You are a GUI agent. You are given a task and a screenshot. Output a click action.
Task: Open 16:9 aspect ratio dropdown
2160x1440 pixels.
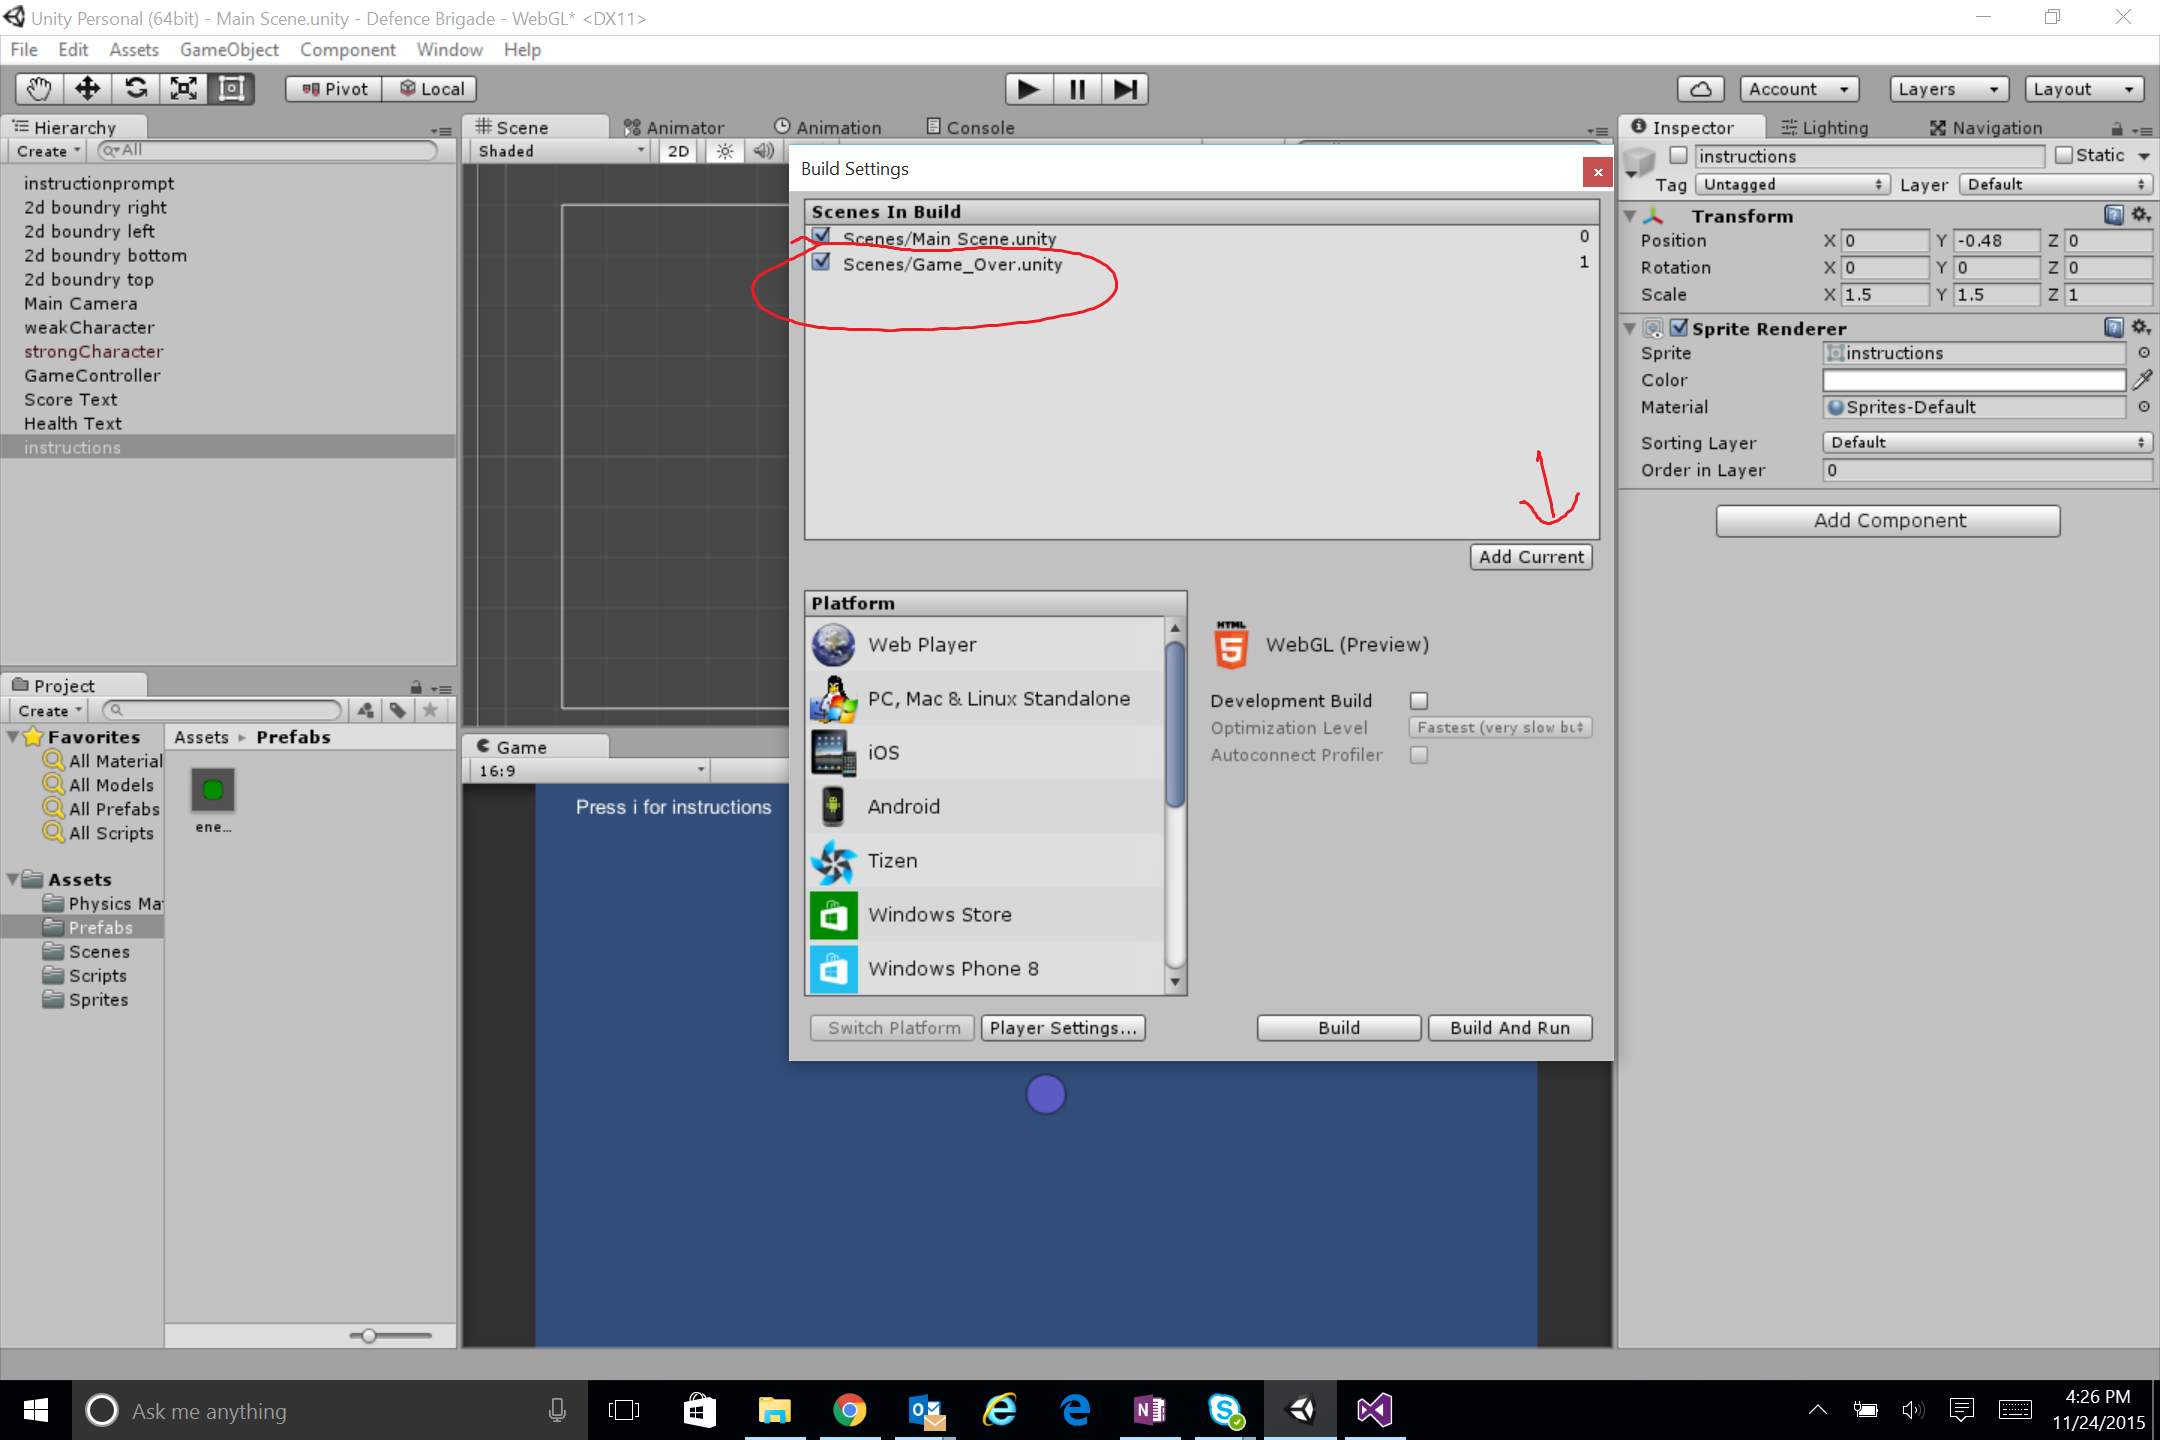pos(590,771)
